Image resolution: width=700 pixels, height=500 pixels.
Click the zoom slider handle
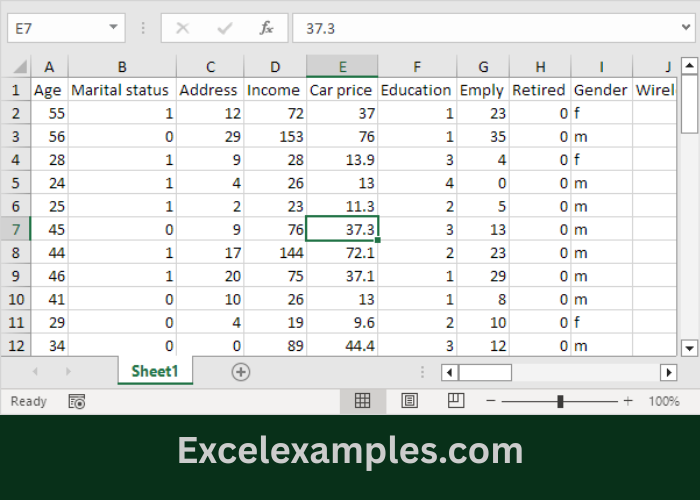[x=560, y=401]
